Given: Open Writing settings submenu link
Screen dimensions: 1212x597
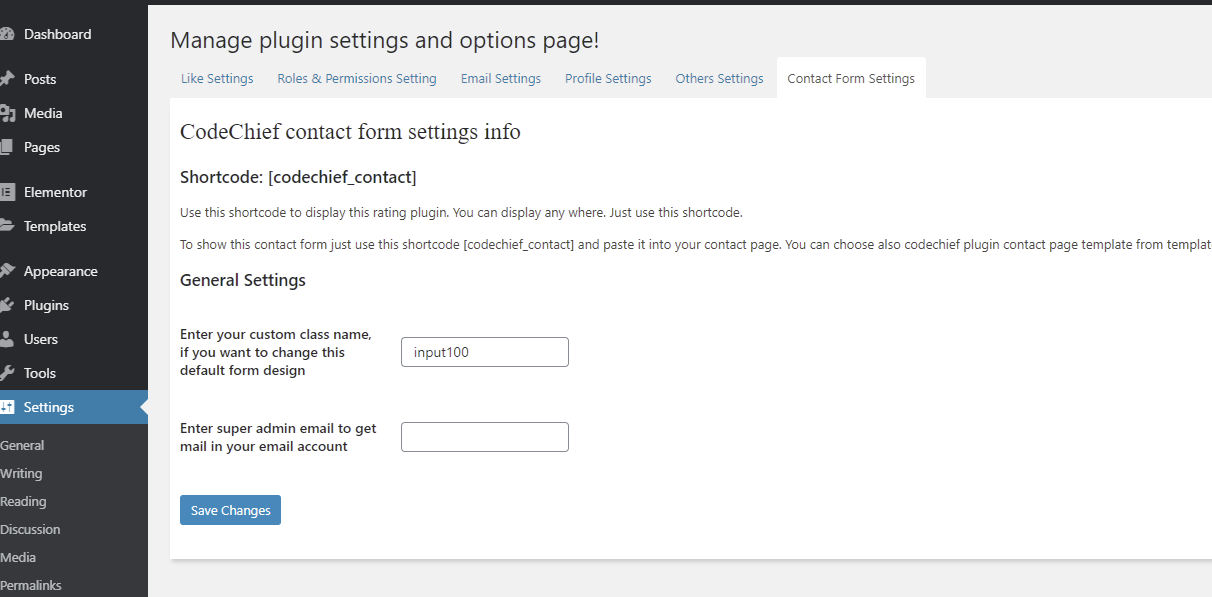Looking at the screenshot, I should [21, 473].
